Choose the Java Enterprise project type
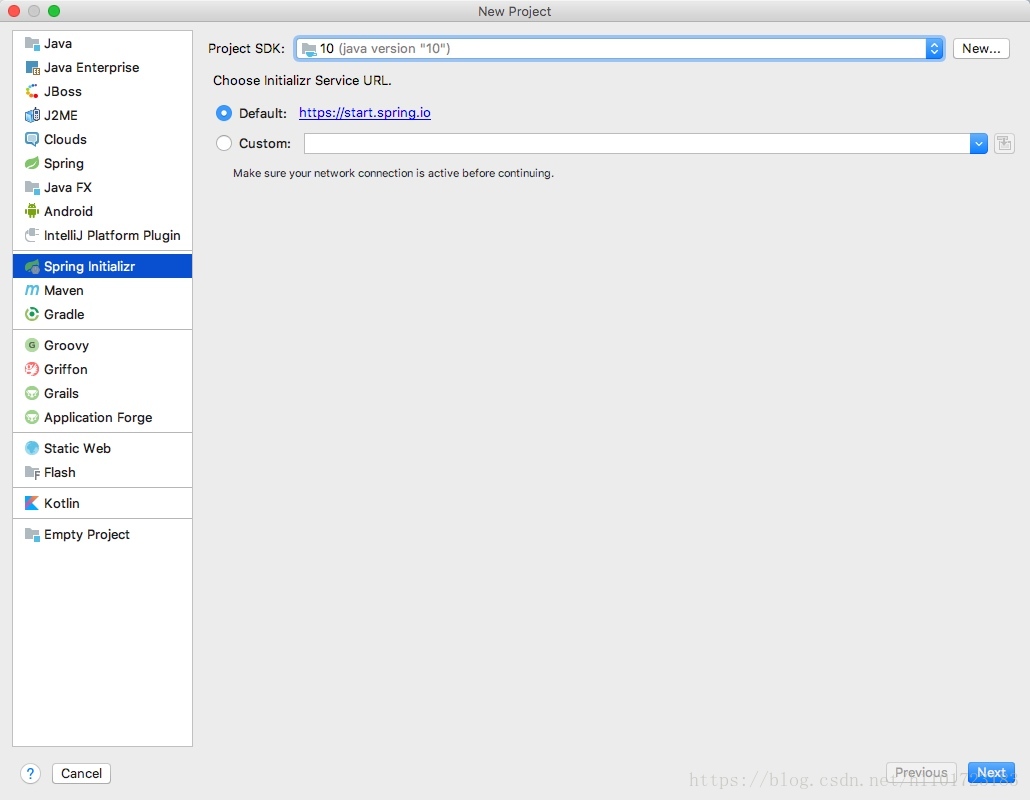 pos(102,68)
